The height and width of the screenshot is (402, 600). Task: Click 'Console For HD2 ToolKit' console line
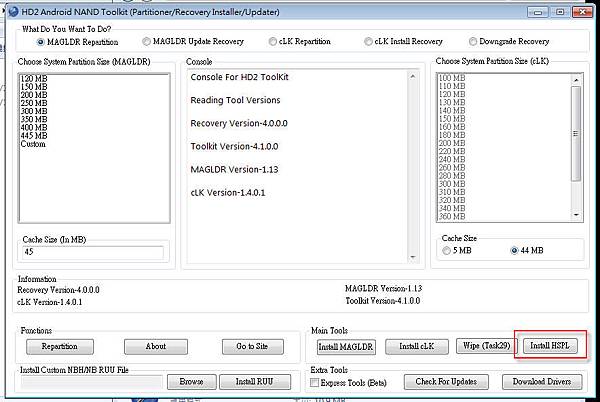pyautogui.click(x=239, y=77)
